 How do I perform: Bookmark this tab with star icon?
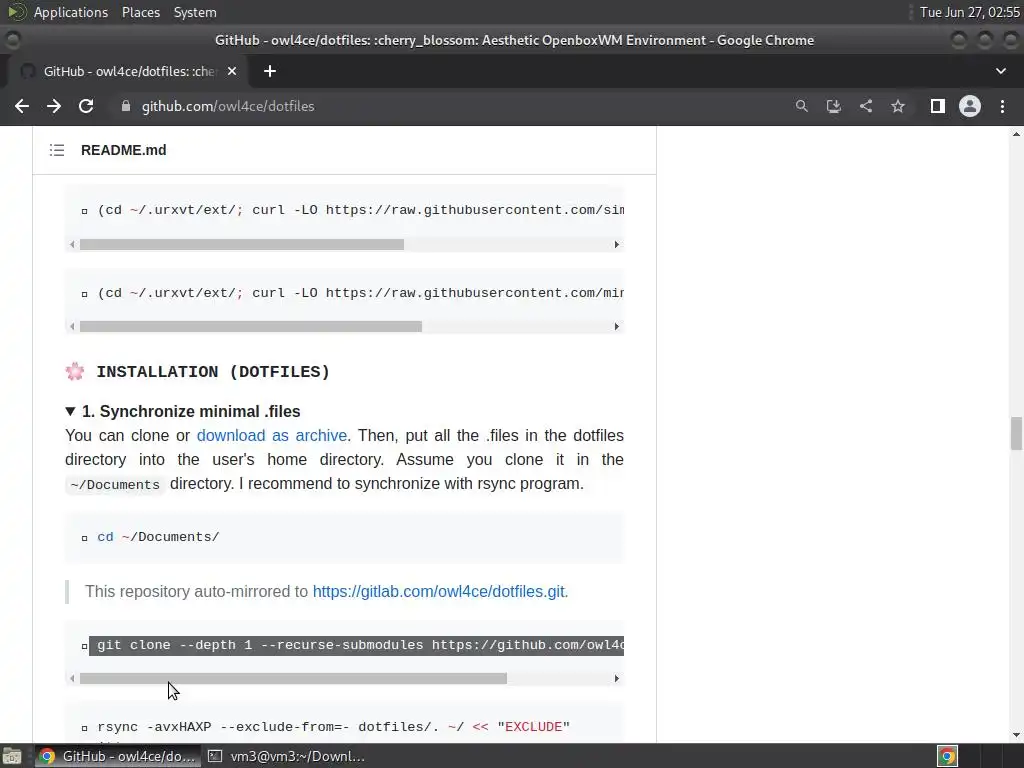pyautogui.click(x=898, y=106)
